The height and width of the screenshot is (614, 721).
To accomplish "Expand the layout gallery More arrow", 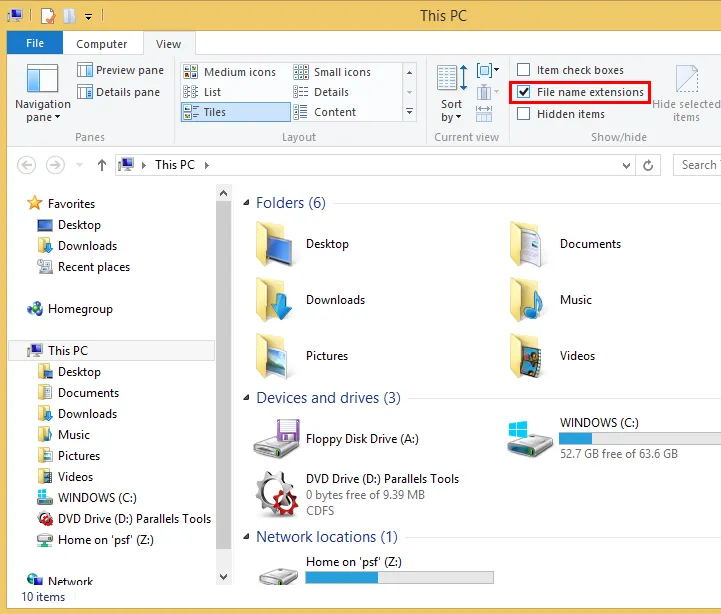I will point(409,112).
